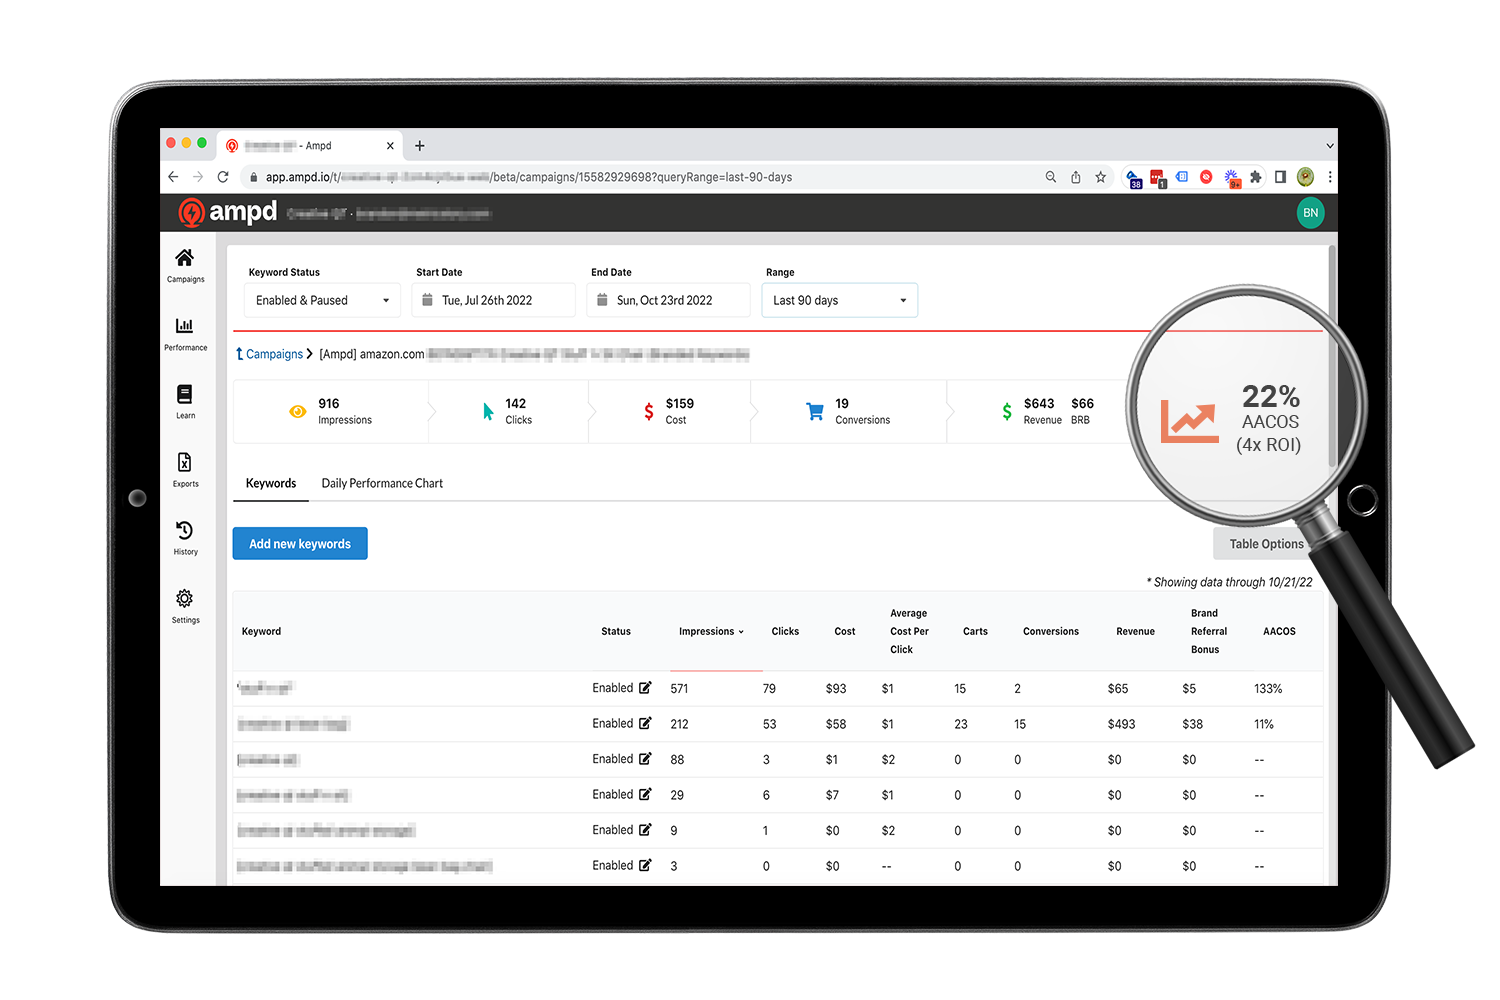Image resolution: width=1500 pixels, height=1000 pixels.
Task: Go forward in the browser
Action: 198,177
